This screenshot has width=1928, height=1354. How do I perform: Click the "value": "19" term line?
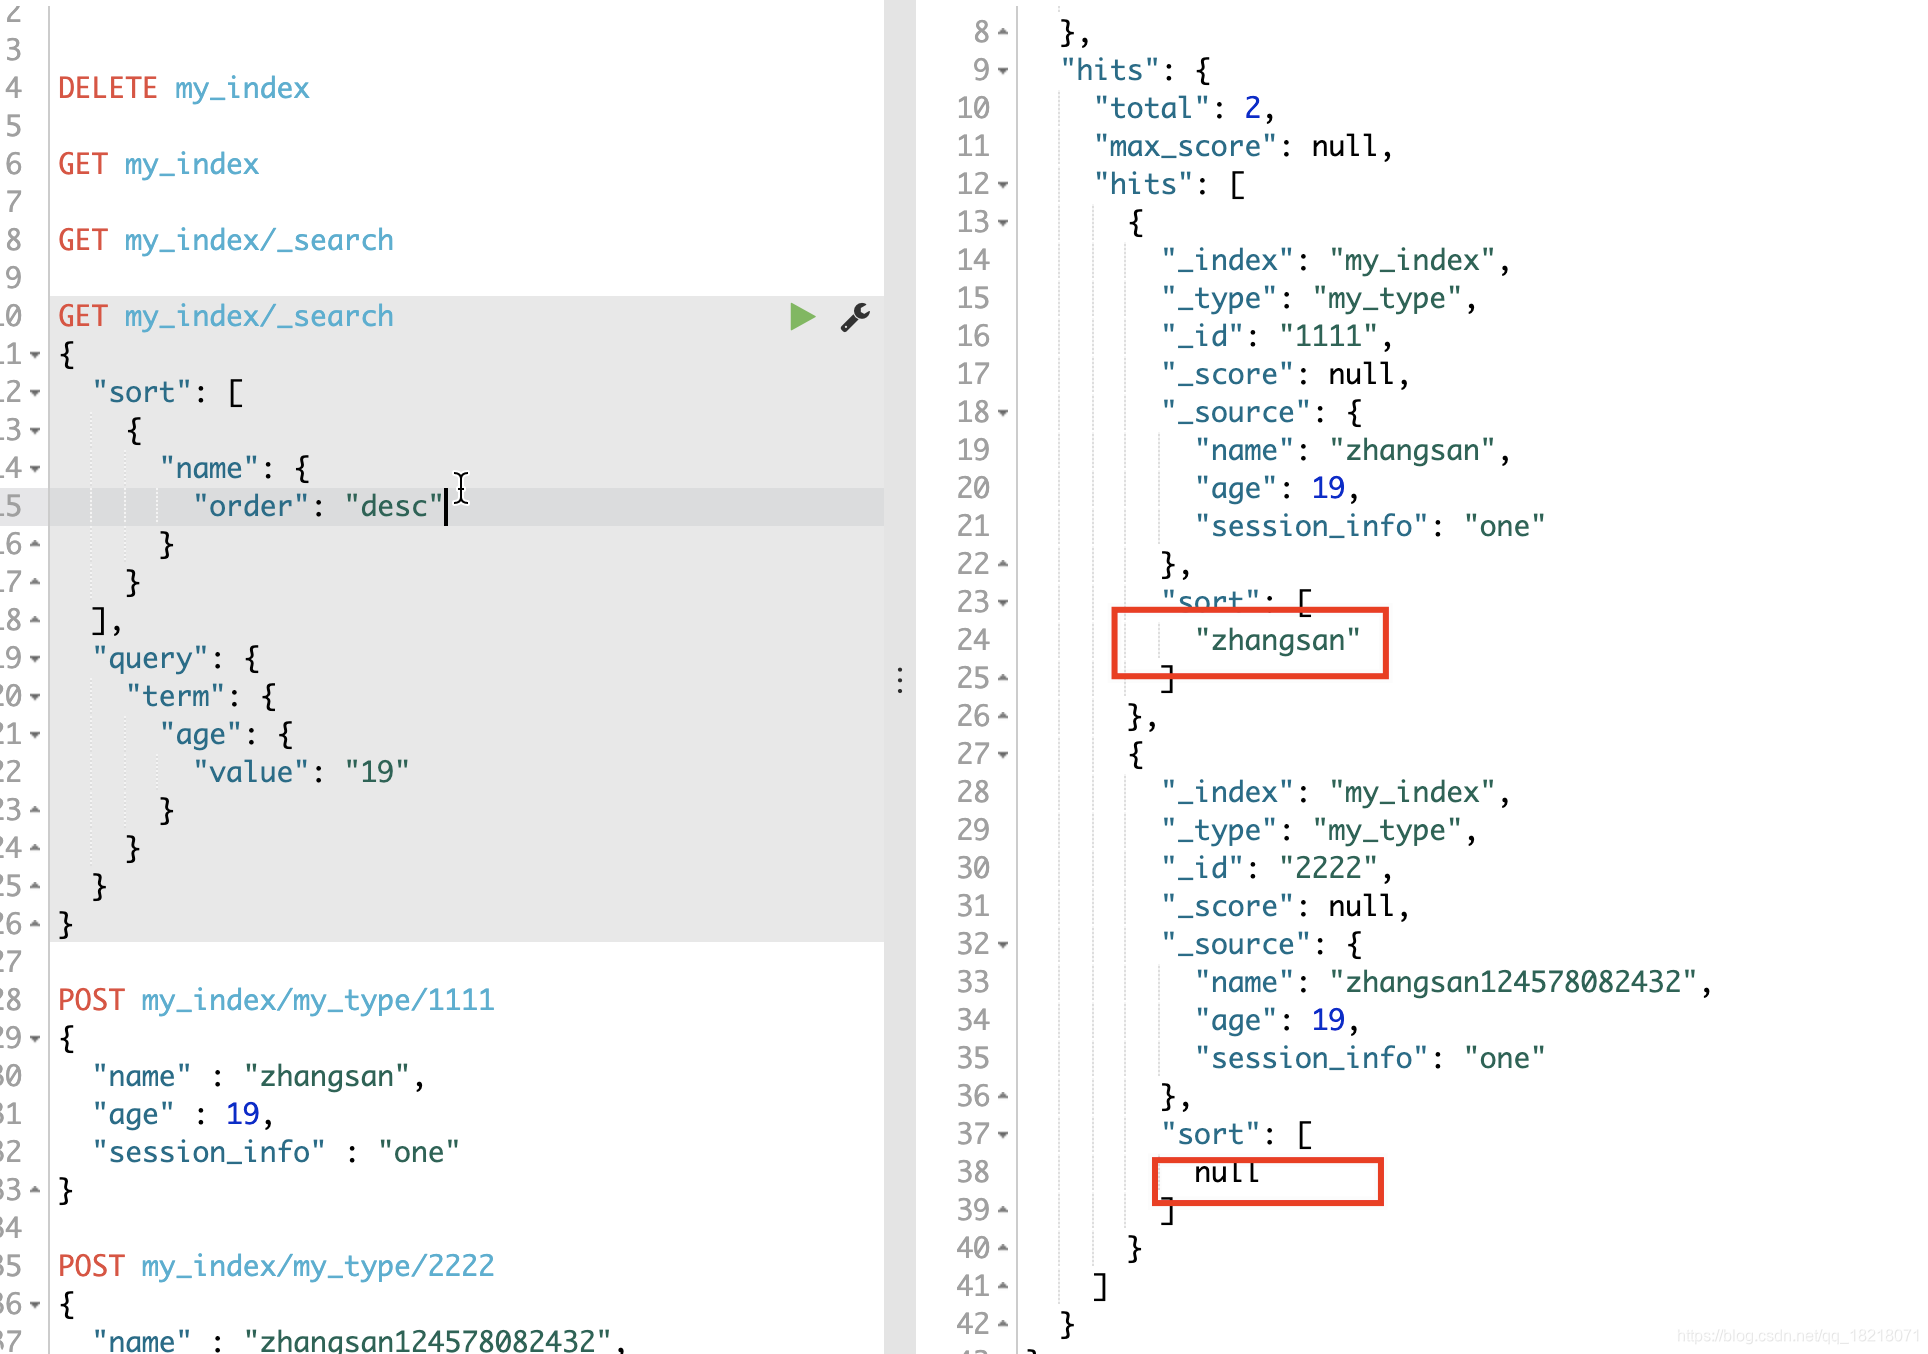pyautogui.click(x=301, y=772)
